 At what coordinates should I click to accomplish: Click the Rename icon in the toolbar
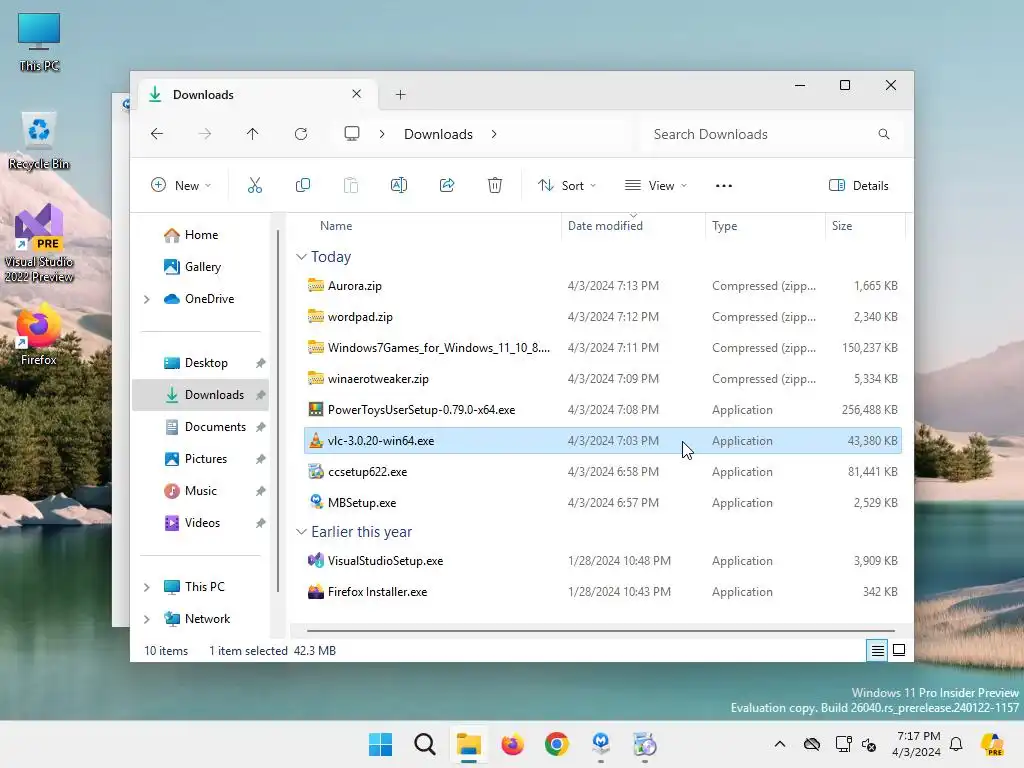(x=398, y=185)
